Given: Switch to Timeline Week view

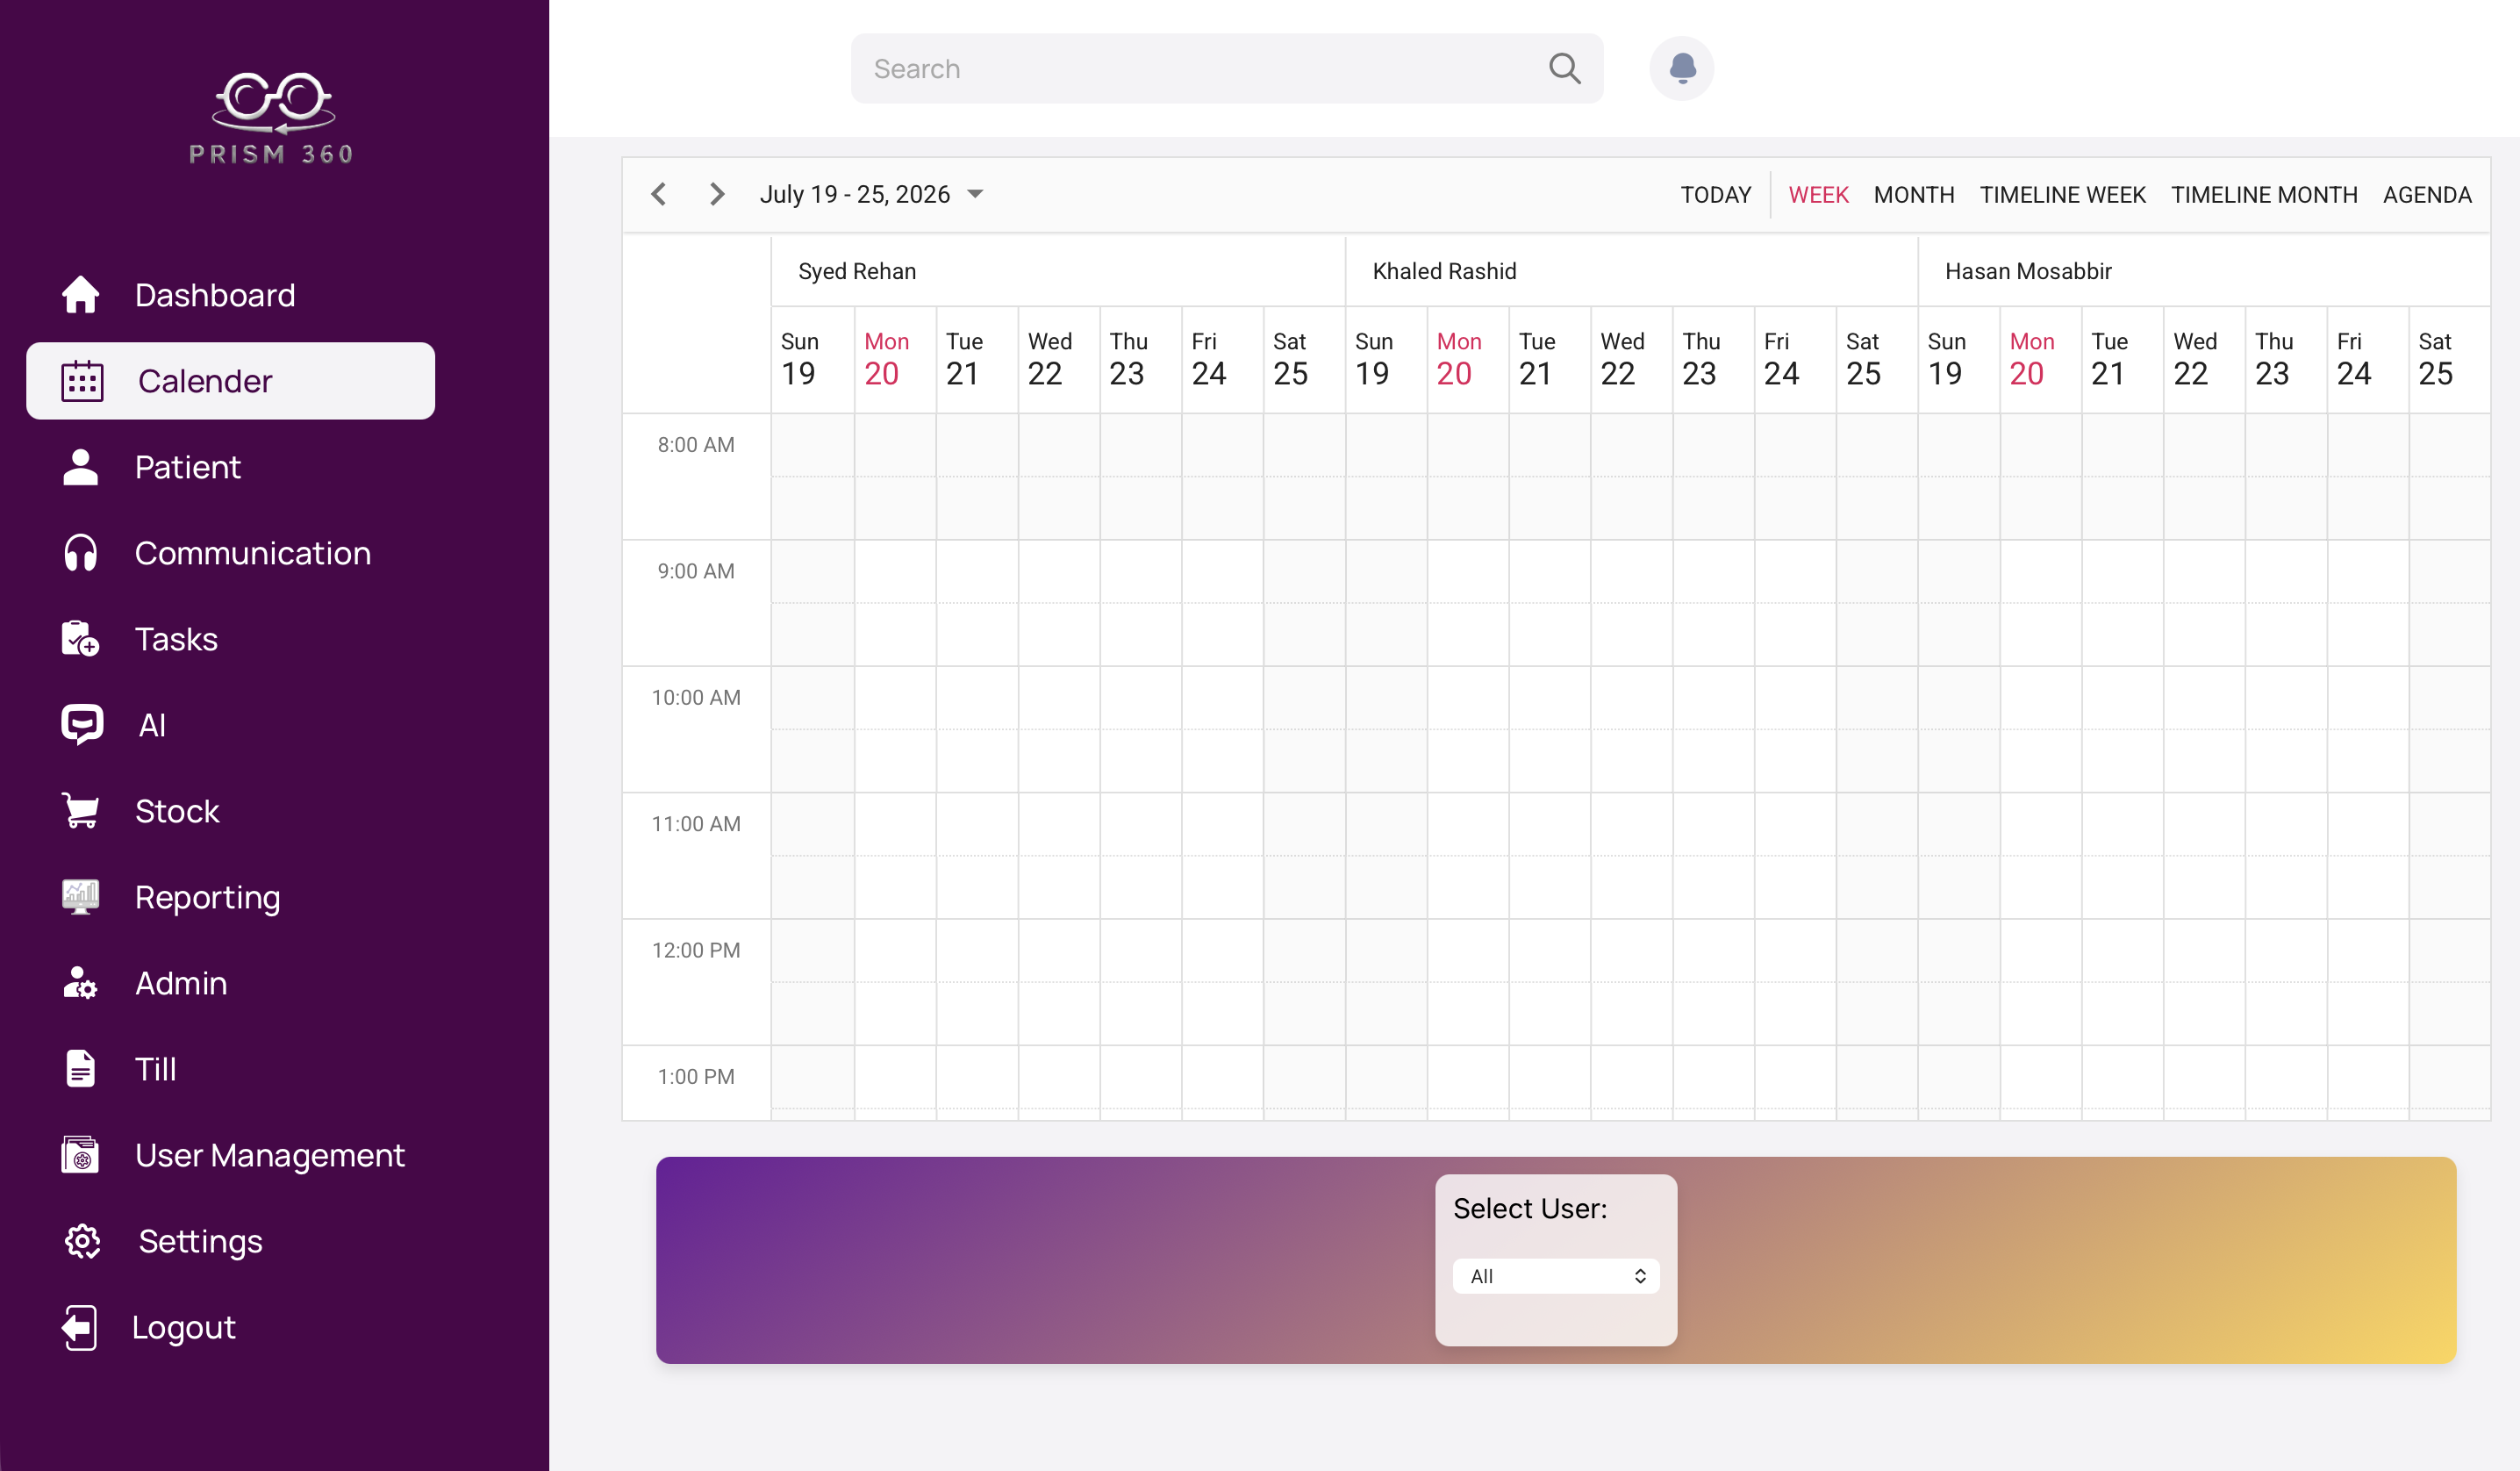Looking at the screenshot, I should coord(2063,195).
